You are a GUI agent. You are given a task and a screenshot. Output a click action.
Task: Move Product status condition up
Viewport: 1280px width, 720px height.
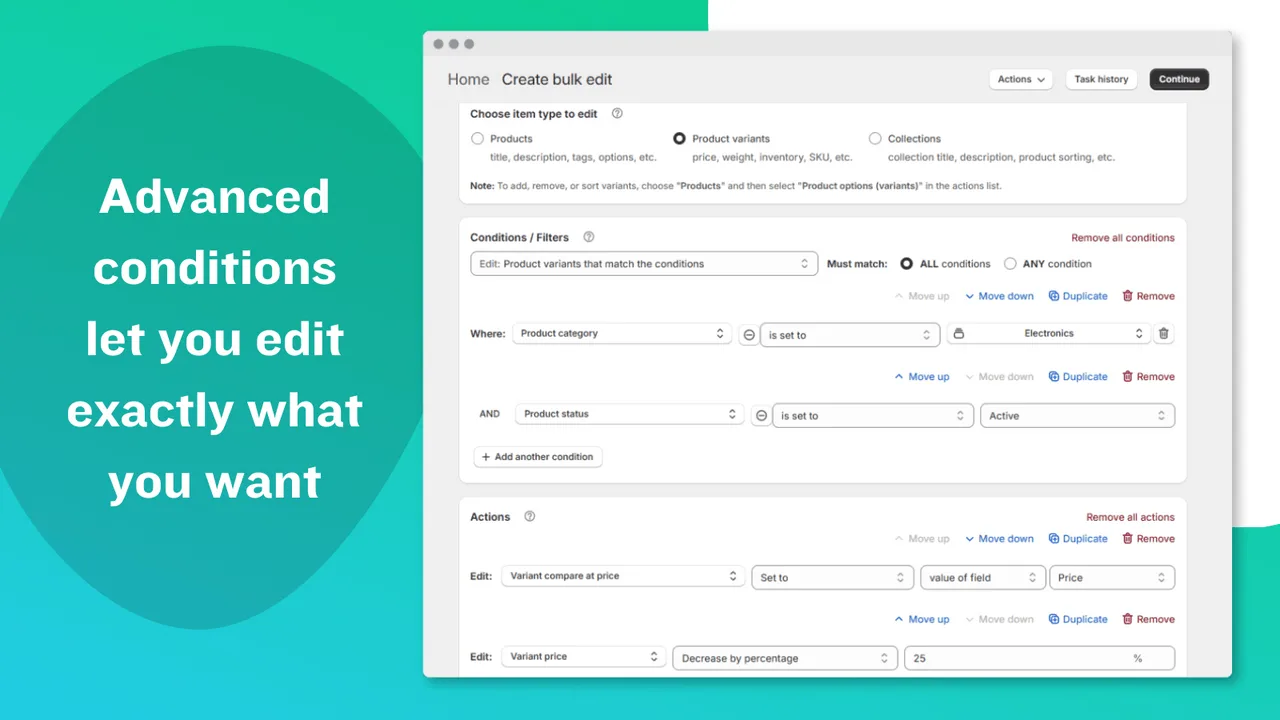tap(921, 377)
